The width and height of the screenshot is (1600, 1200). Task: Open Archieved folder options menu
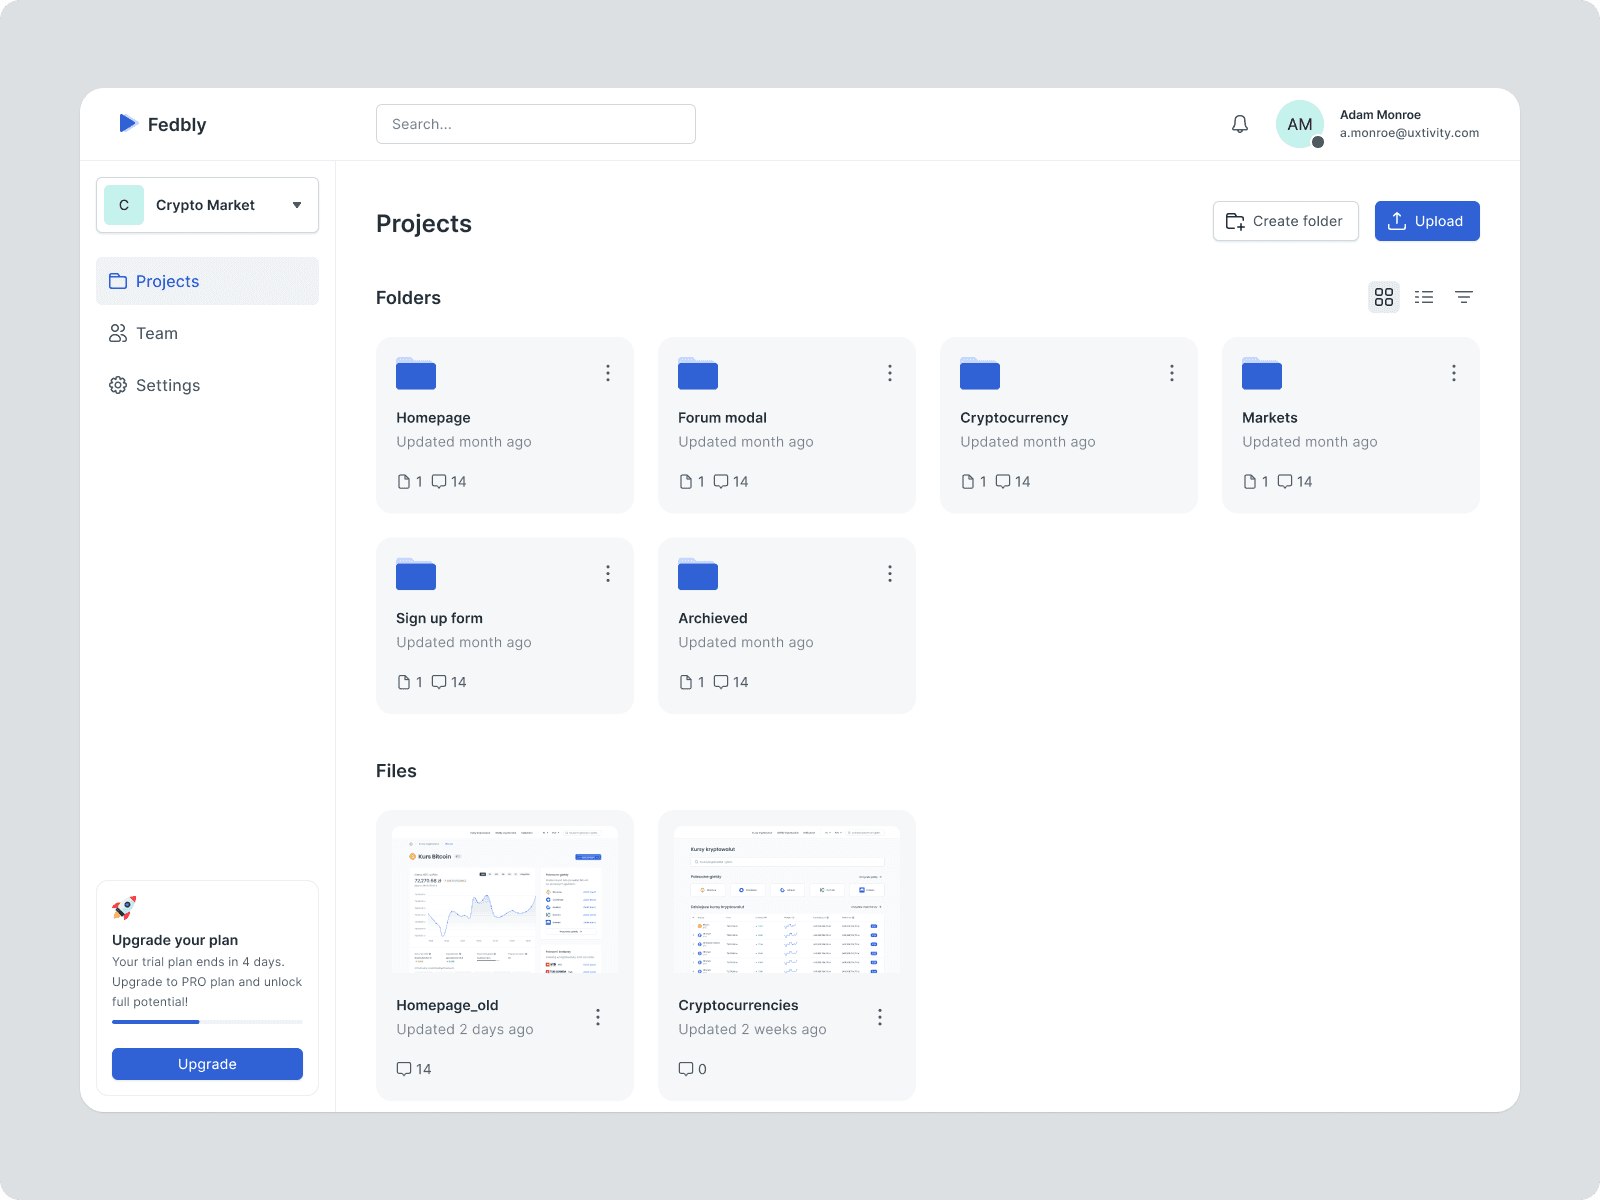890,574
